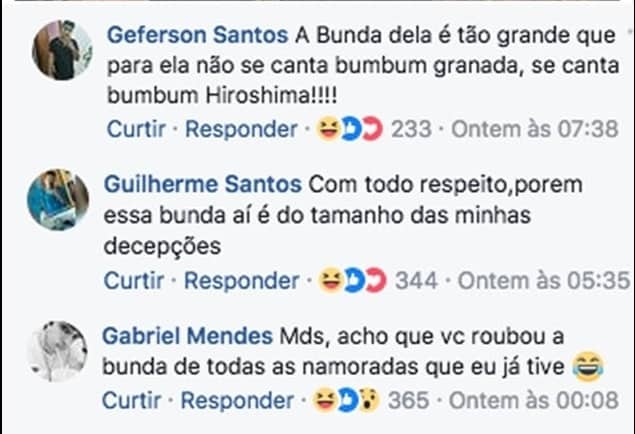This screenshot has width=635, height=434.
Task: Open Guilherme Santos profile picture
Action: pyautogui.click(x=58, y=200)
